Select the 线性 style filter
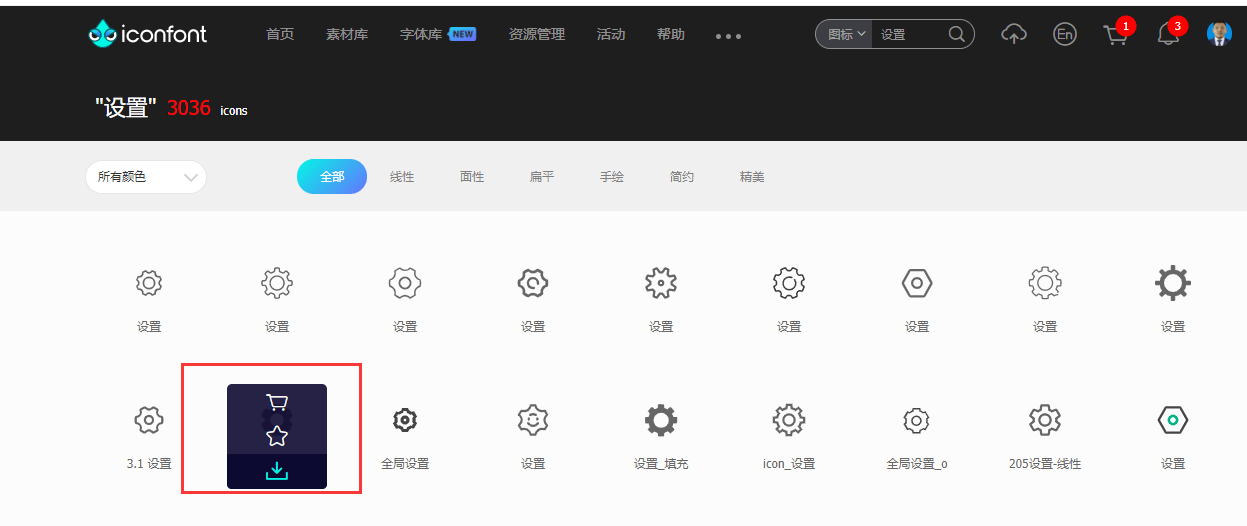This screenshot has height=526, width=1247. coord(402,177)
